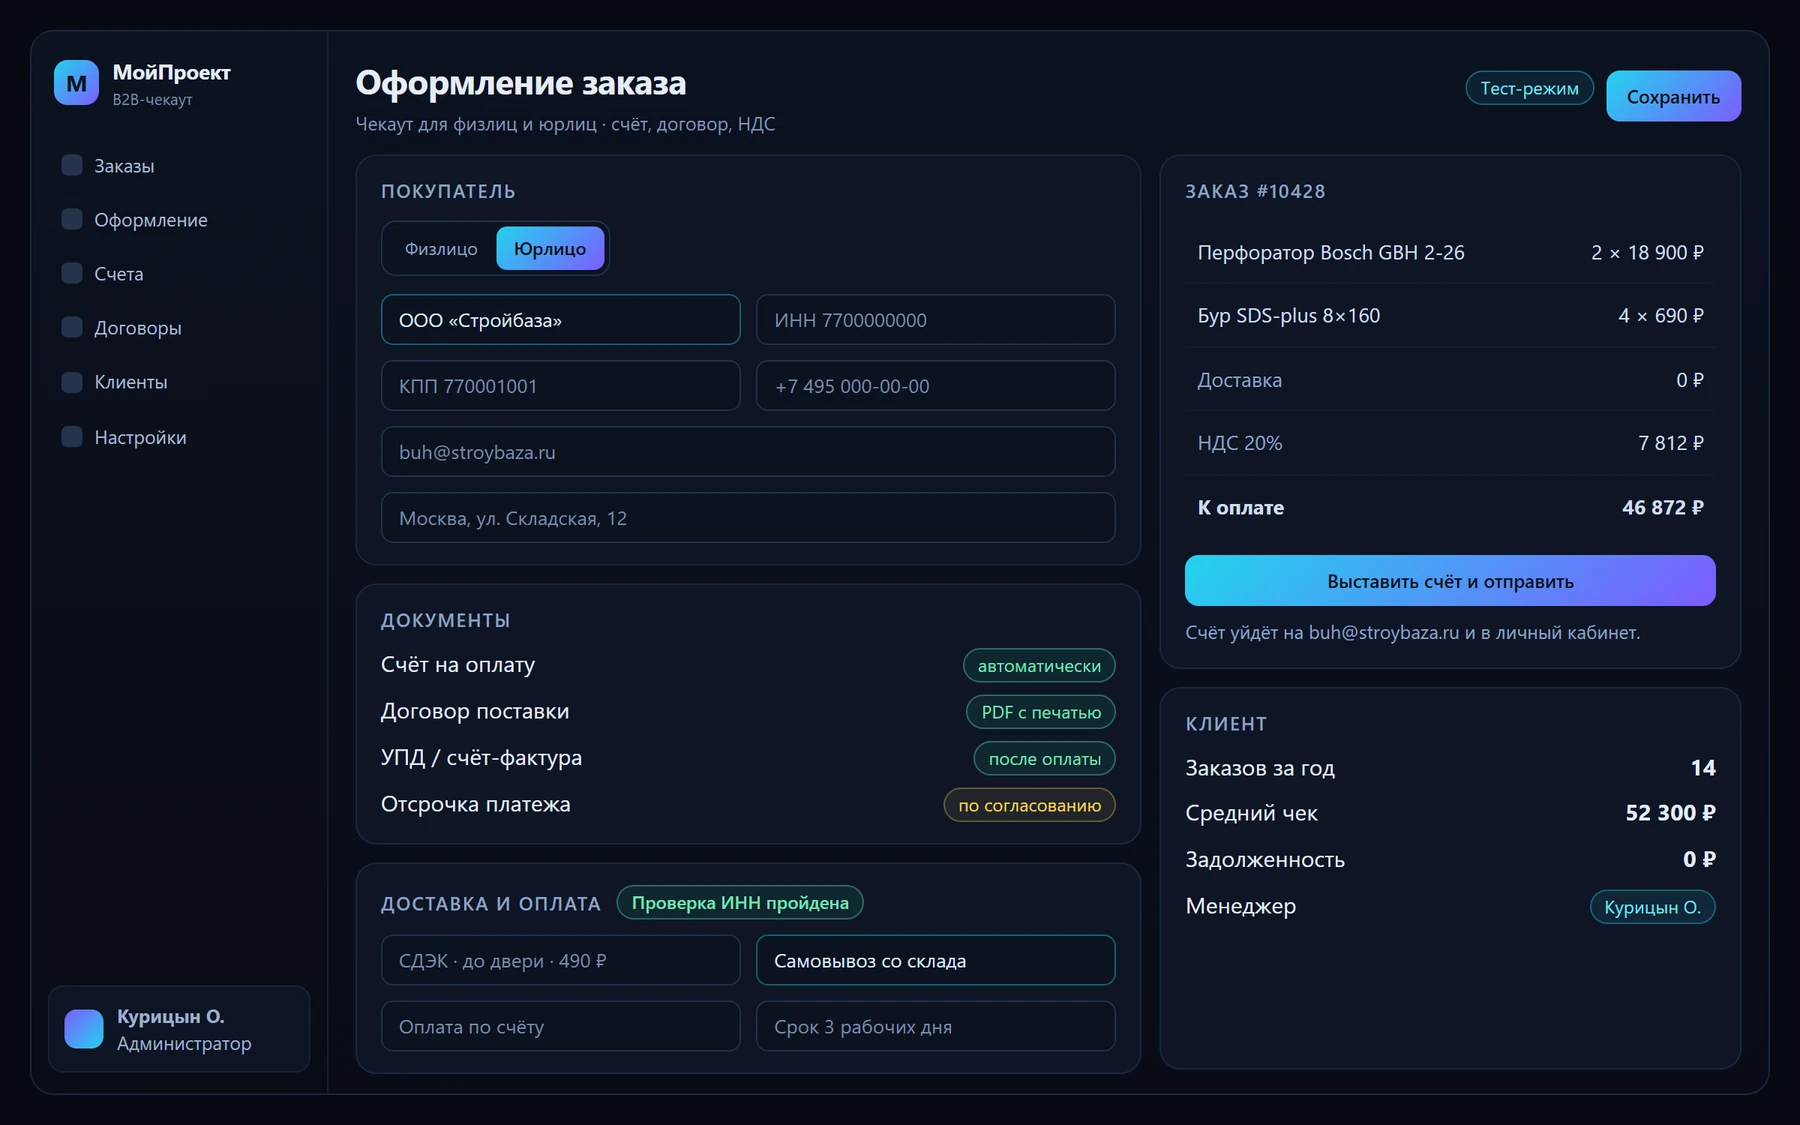Click the Оформление sidebar icon
The width and height of the screenshot is (1800, 1125).
(x=72, y=219)
